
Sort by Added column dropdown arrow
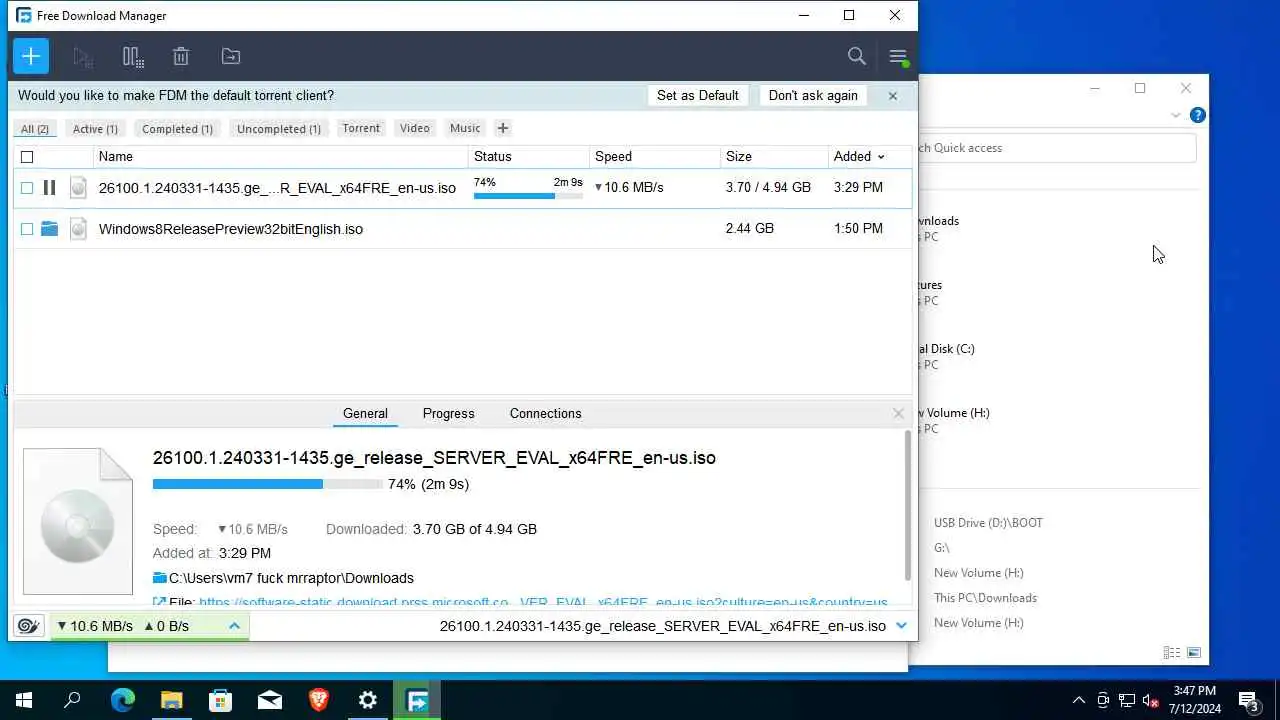881,157
